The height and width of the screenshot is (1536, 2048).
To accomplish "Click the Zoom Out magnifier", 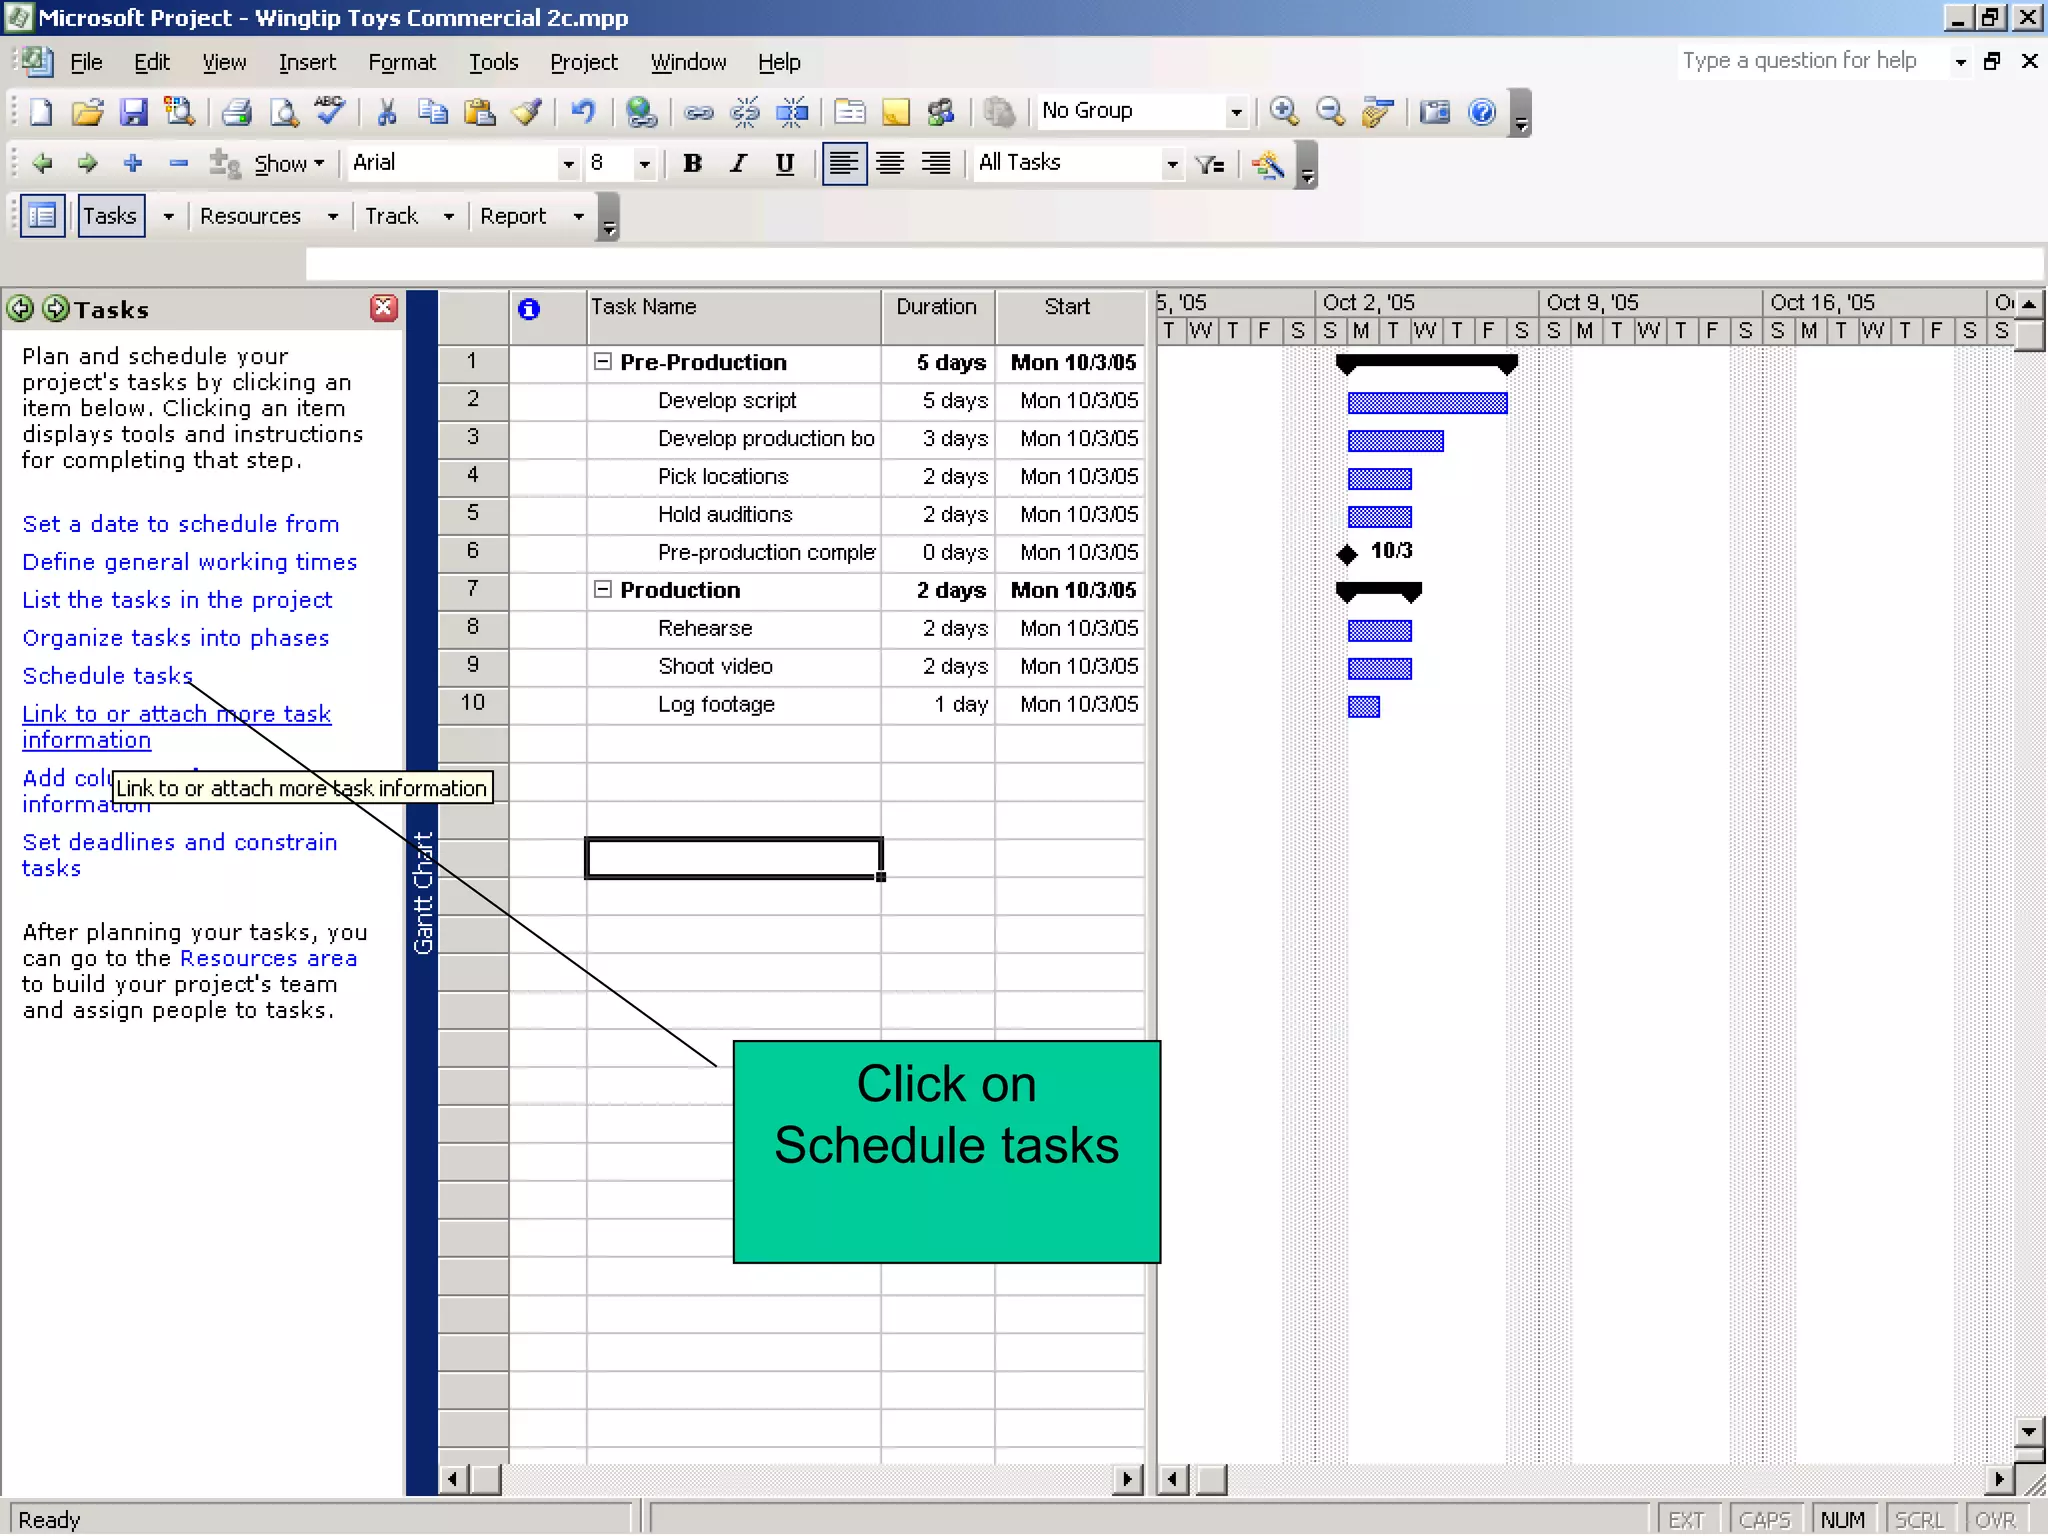I will click(1330, 112).
